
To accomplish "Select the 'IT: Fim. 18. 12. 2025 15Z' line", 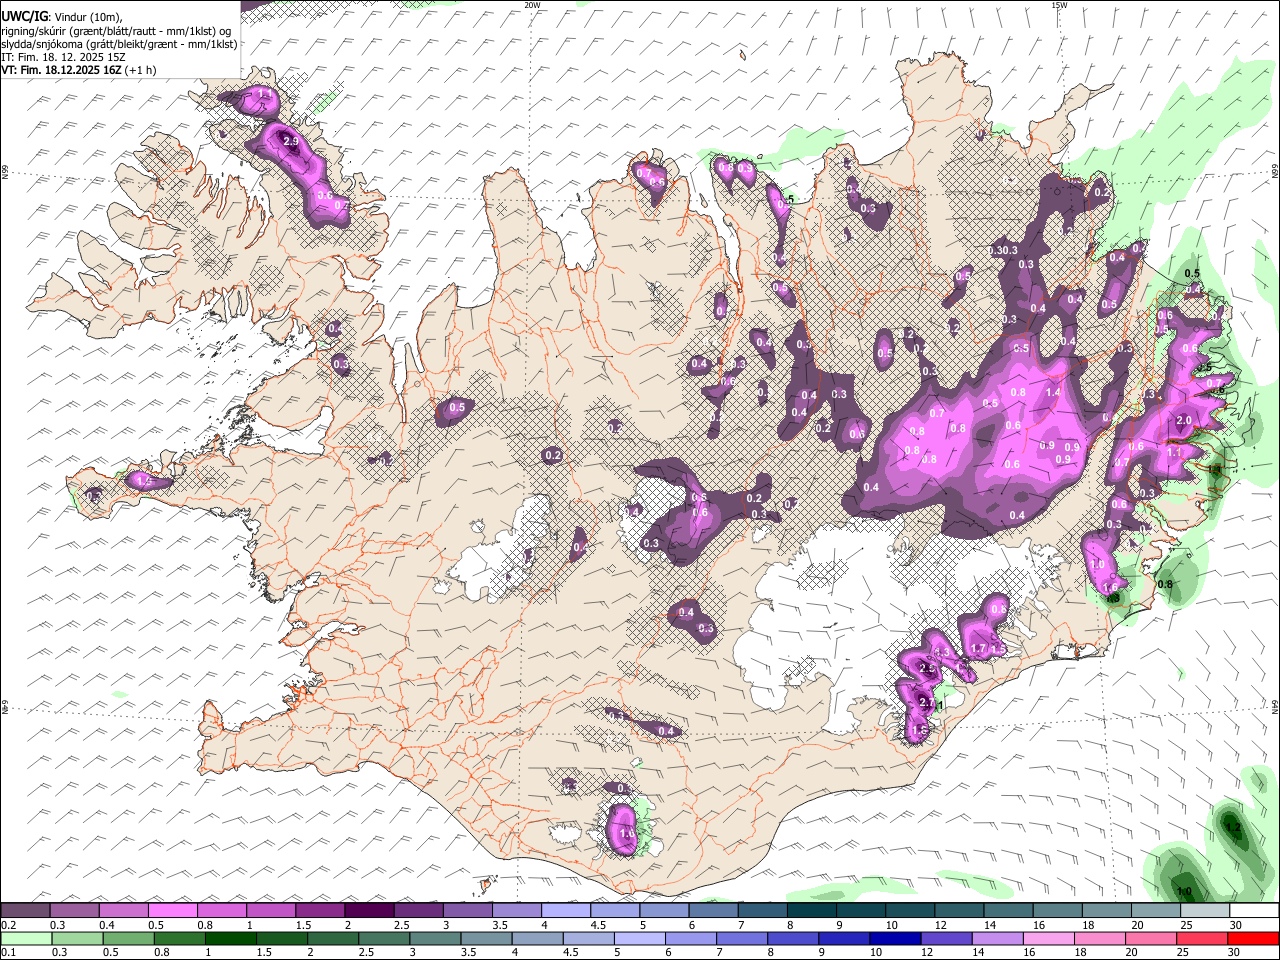I will [63, 57].
